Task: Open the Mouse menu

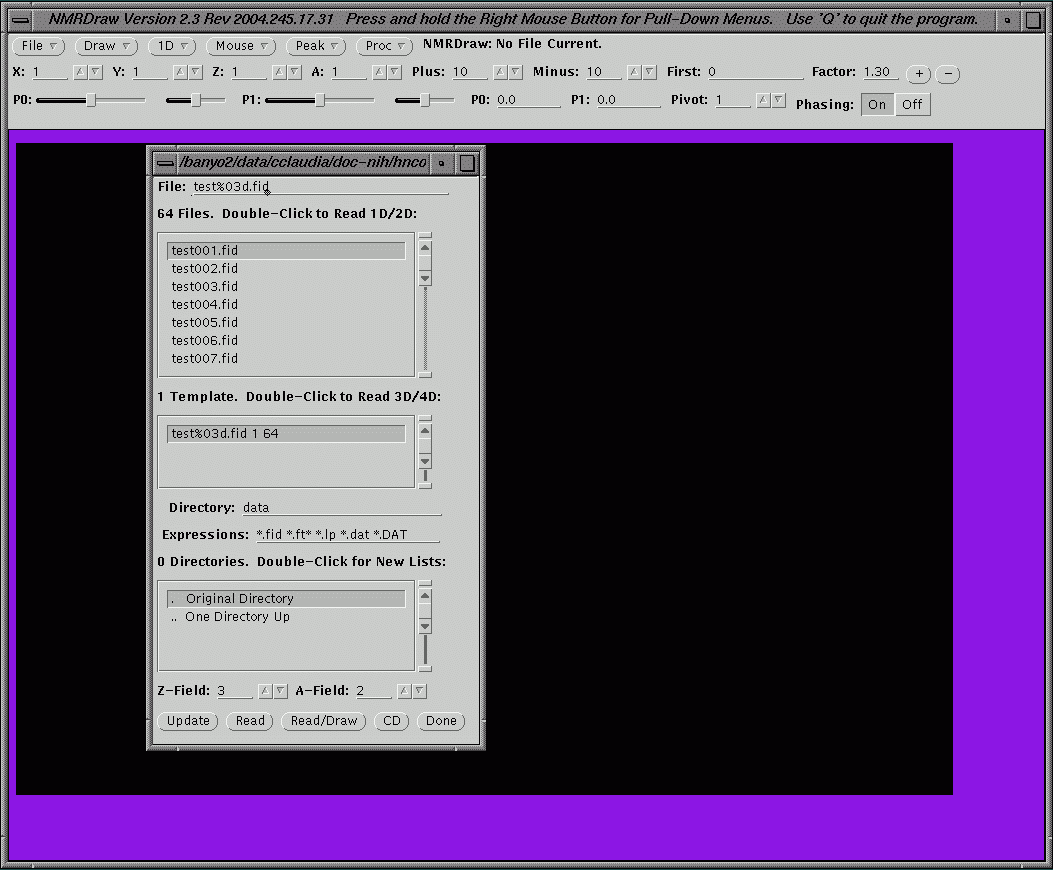Action: coord(241,46)
